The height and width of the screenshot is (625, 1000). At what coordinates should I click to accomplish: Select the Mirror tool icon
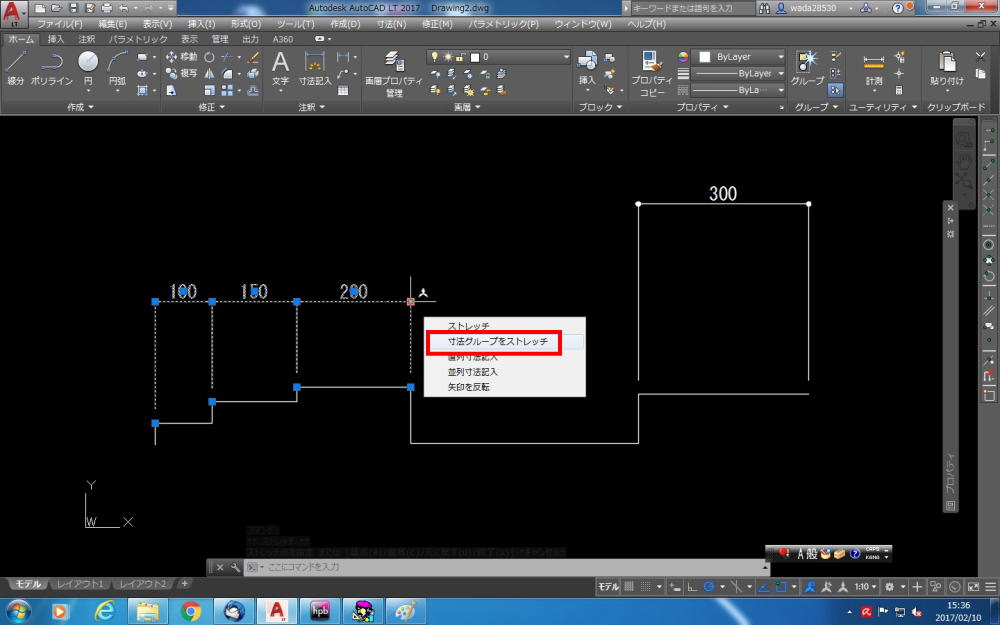209,73
